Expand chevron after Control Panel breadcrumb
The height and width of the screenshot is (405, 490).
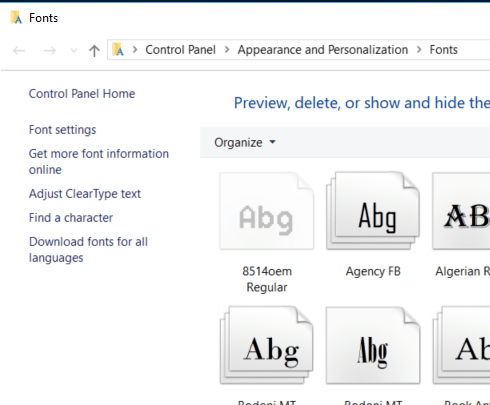(227, 50)
